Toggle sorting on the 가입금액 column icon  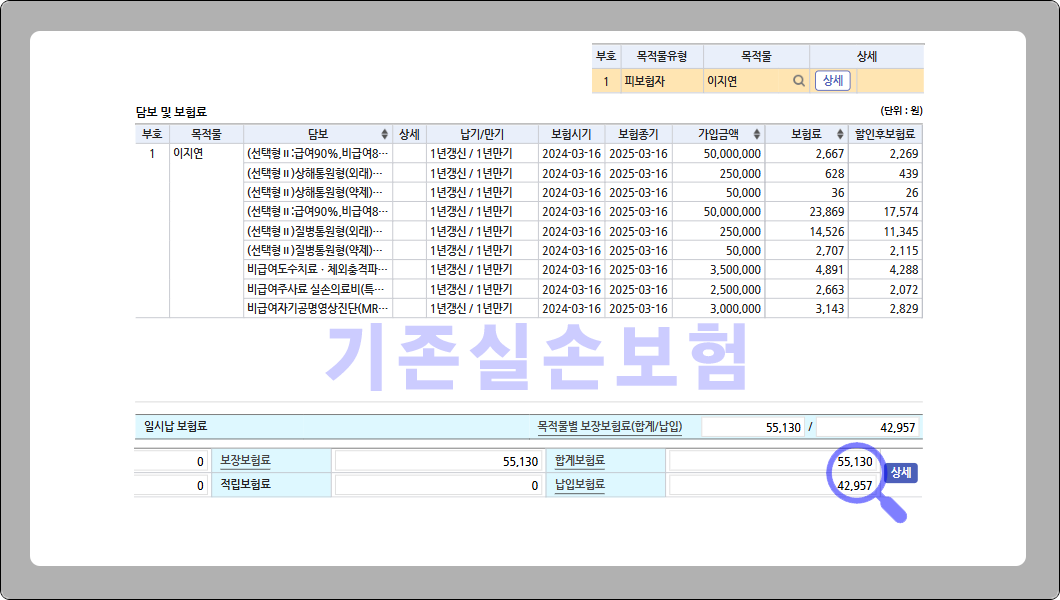tap(757, 134)
